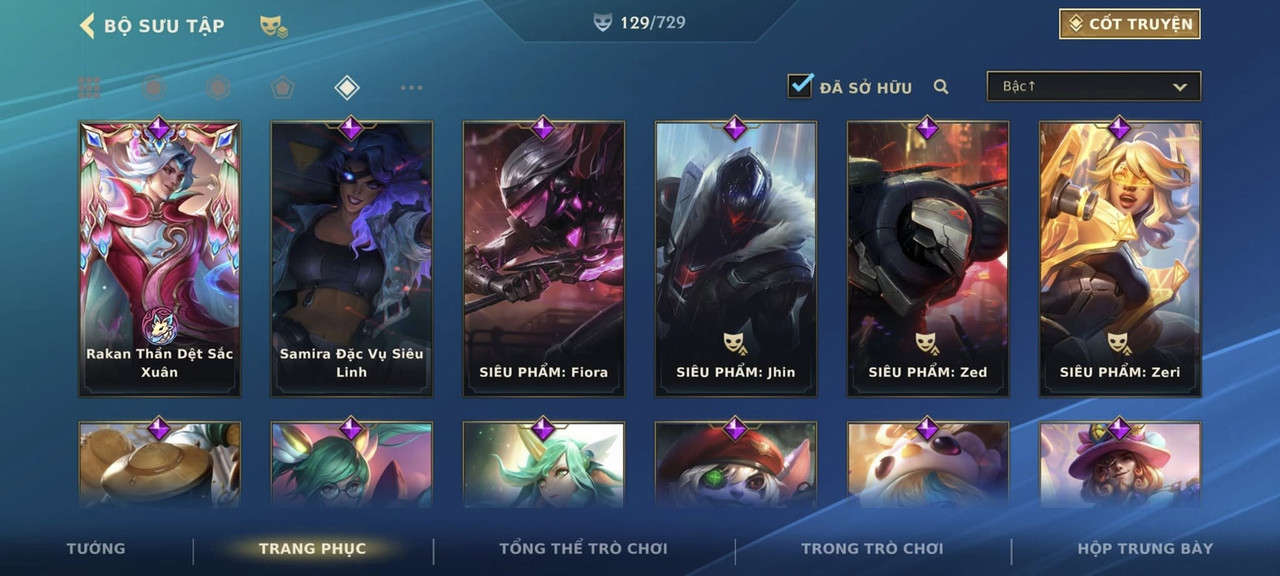The width and height of the screenshot is (1280, 576).
Task: Select the pentagon rarity filter icon
Action: (x=282, y=88)
